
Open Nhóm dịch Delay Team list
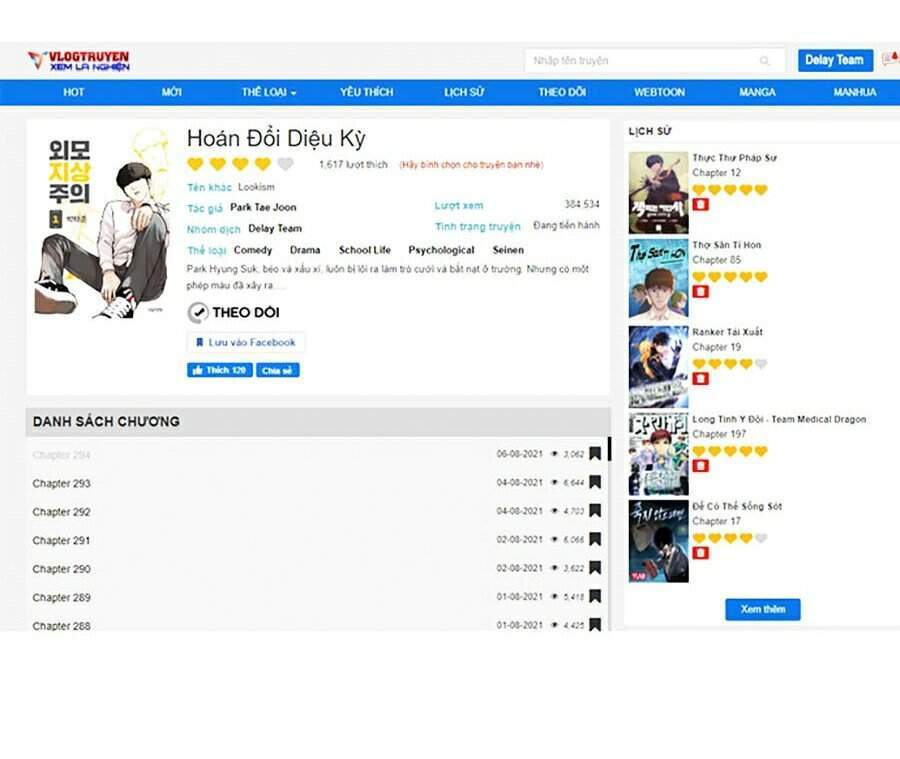275,229
